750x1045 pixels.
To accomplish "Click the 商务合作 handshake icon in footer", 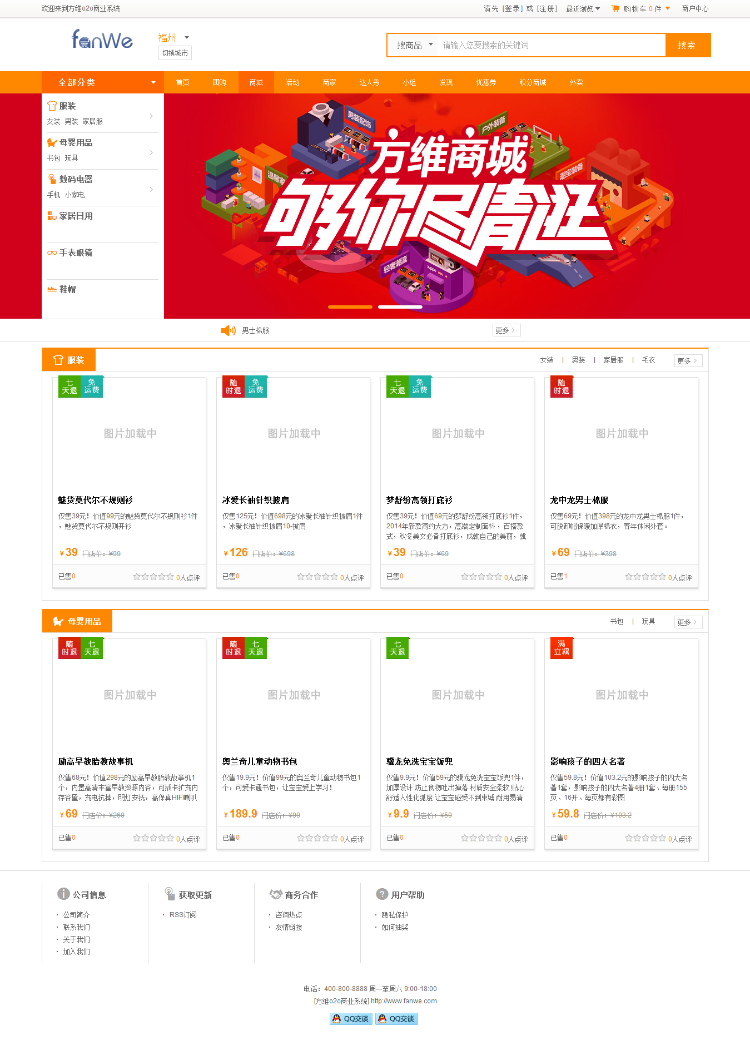I will coord(275,894).
